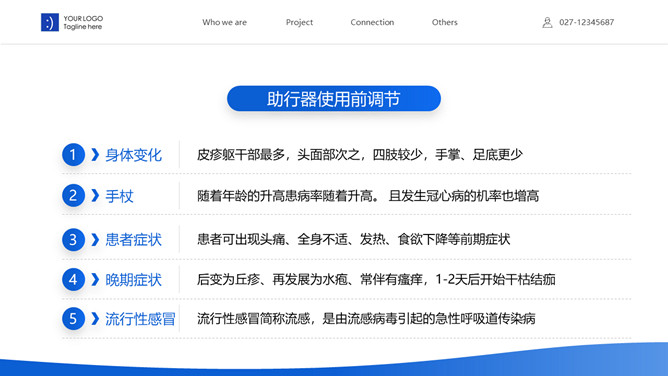This screenshot has height=376, width=668.
Task: Go to the Connection nav item
Action: [x=372, y=22]
